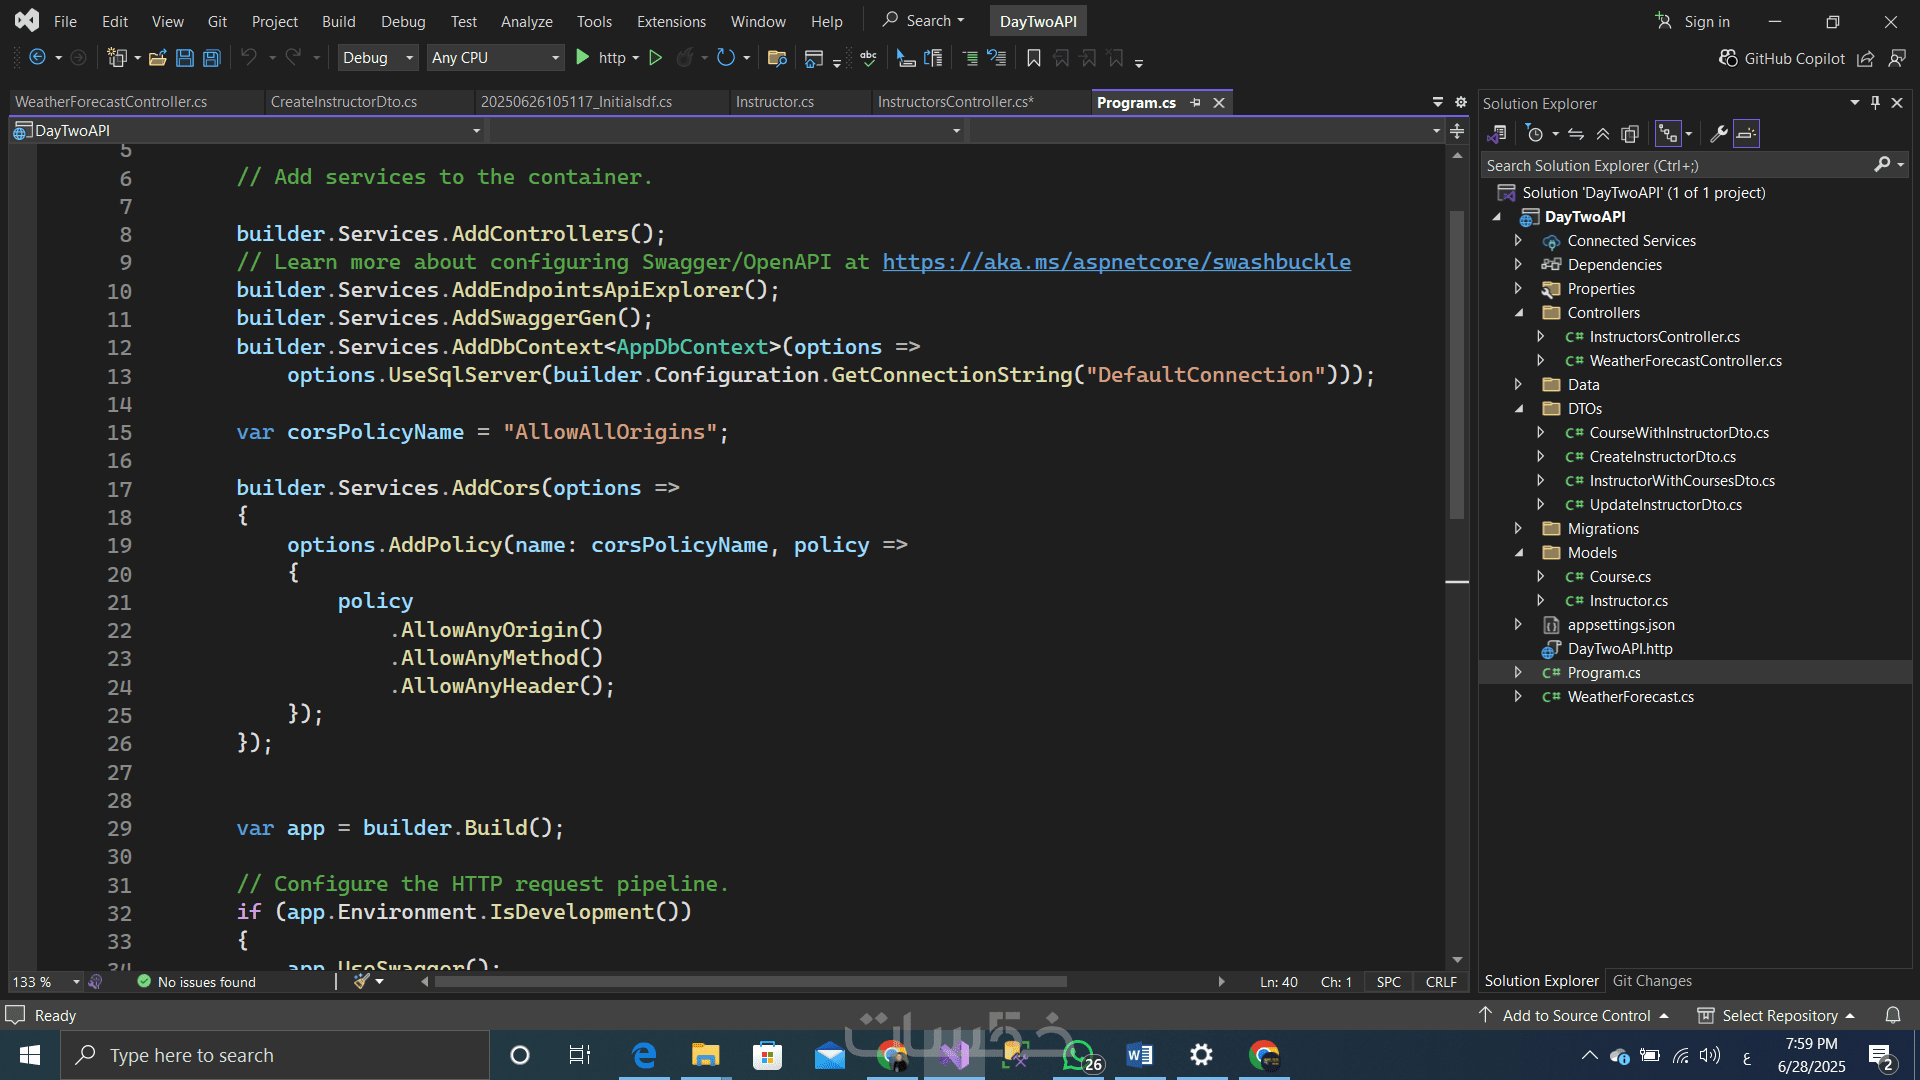
Task: Click Add to Source Control button
Action: pyautogui.click(x=1575, y=1015)
